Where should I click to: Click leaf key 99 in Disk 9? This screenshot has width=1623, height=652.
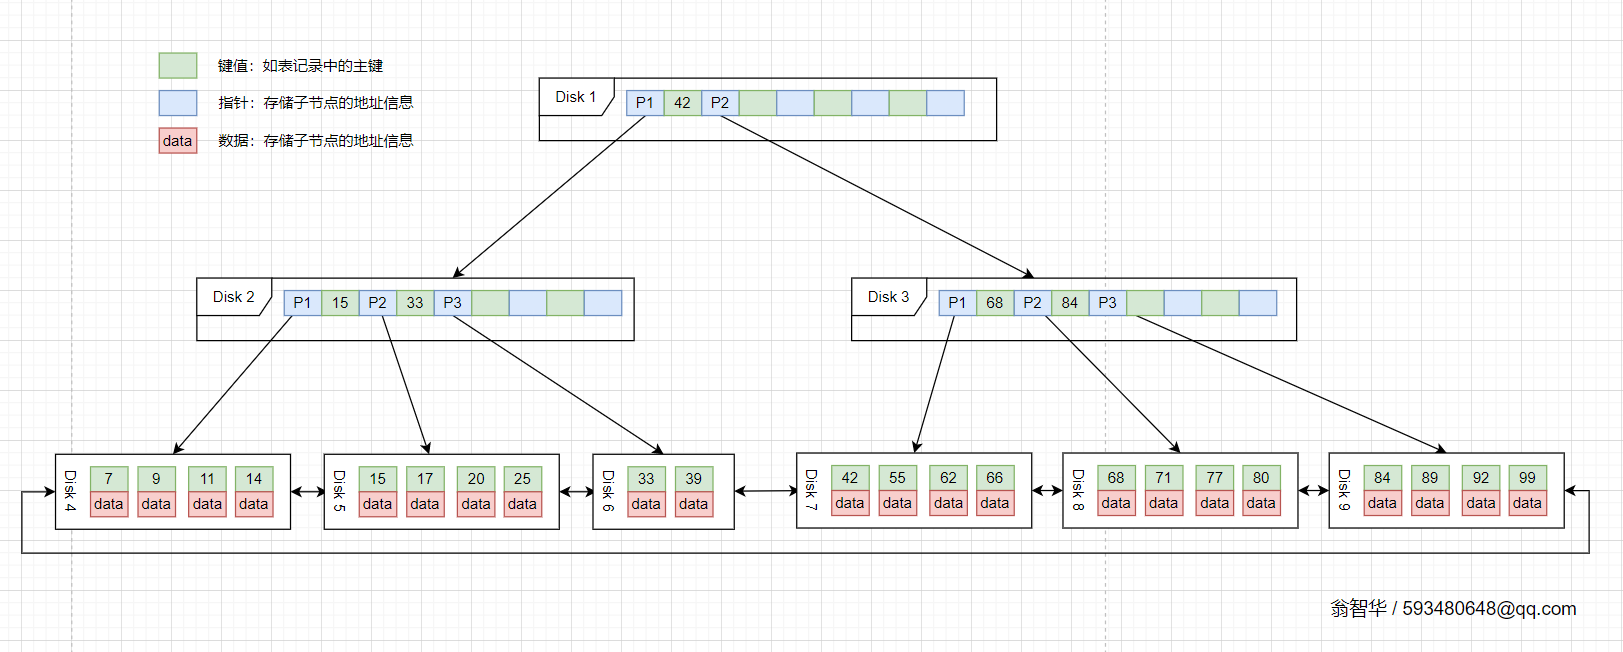click(x=1527, y=478)
